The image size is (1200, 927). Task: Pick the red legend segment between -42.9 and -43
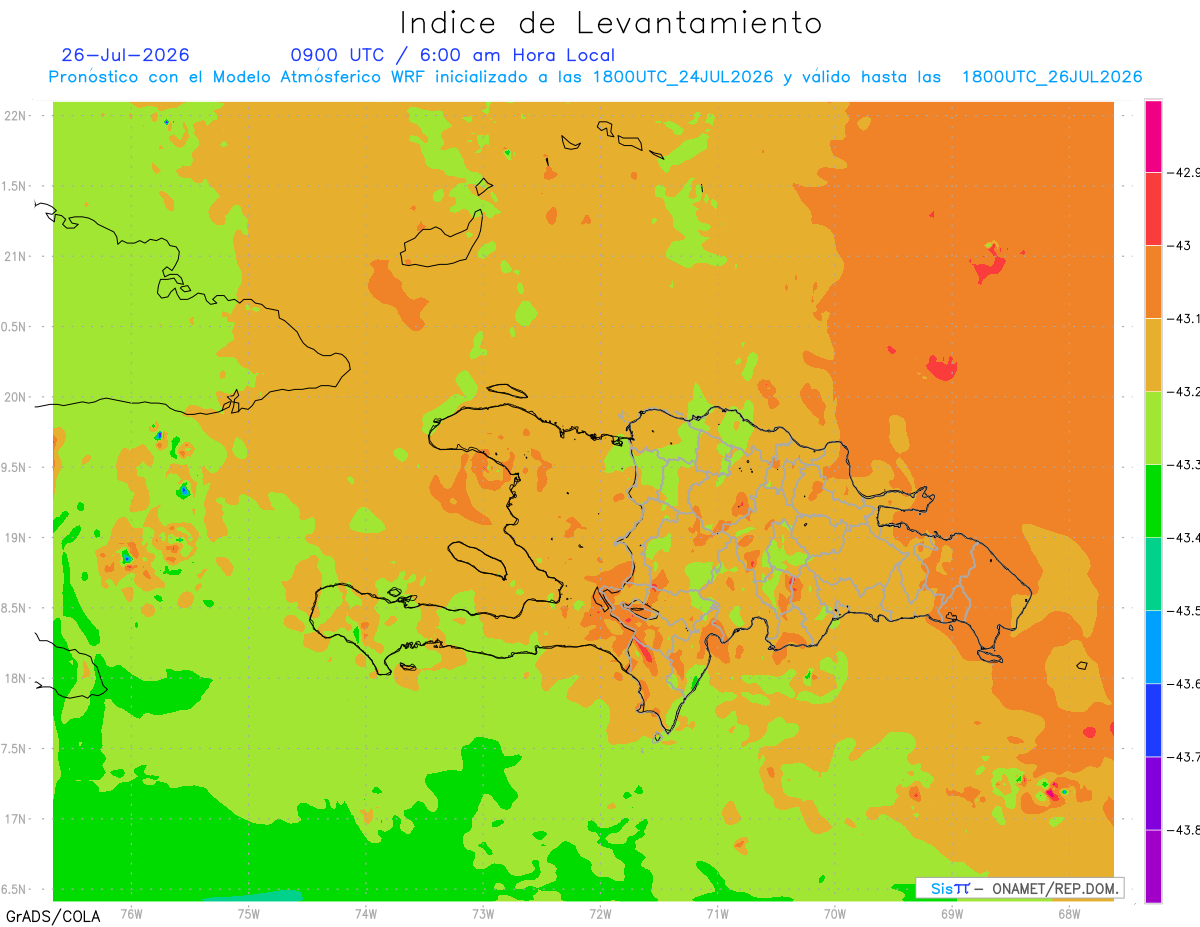(x=1153, y=209)
